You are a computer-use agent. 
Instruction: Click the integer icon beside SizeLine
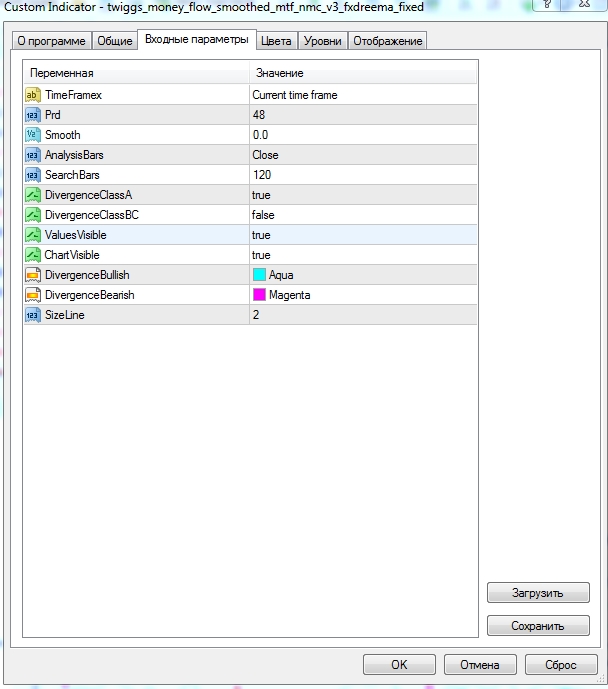33,315
